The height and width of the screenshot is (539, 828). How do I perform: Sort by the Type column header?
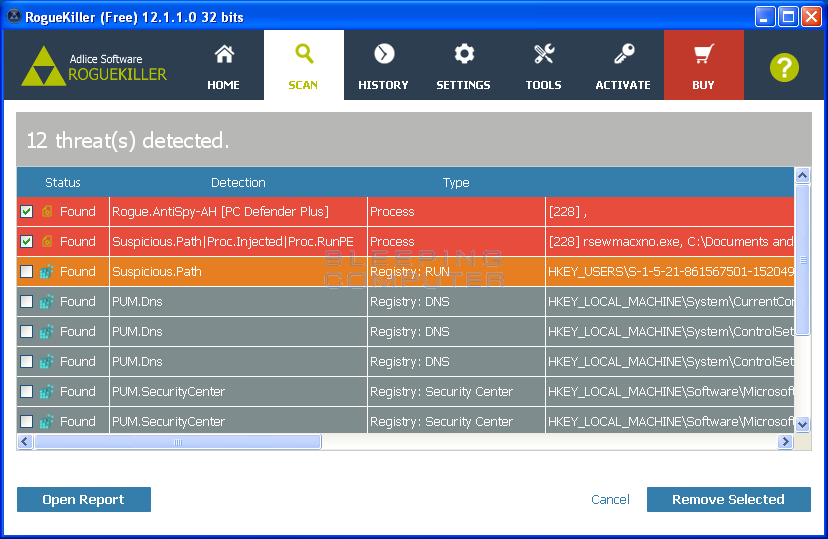pos(456,183)
